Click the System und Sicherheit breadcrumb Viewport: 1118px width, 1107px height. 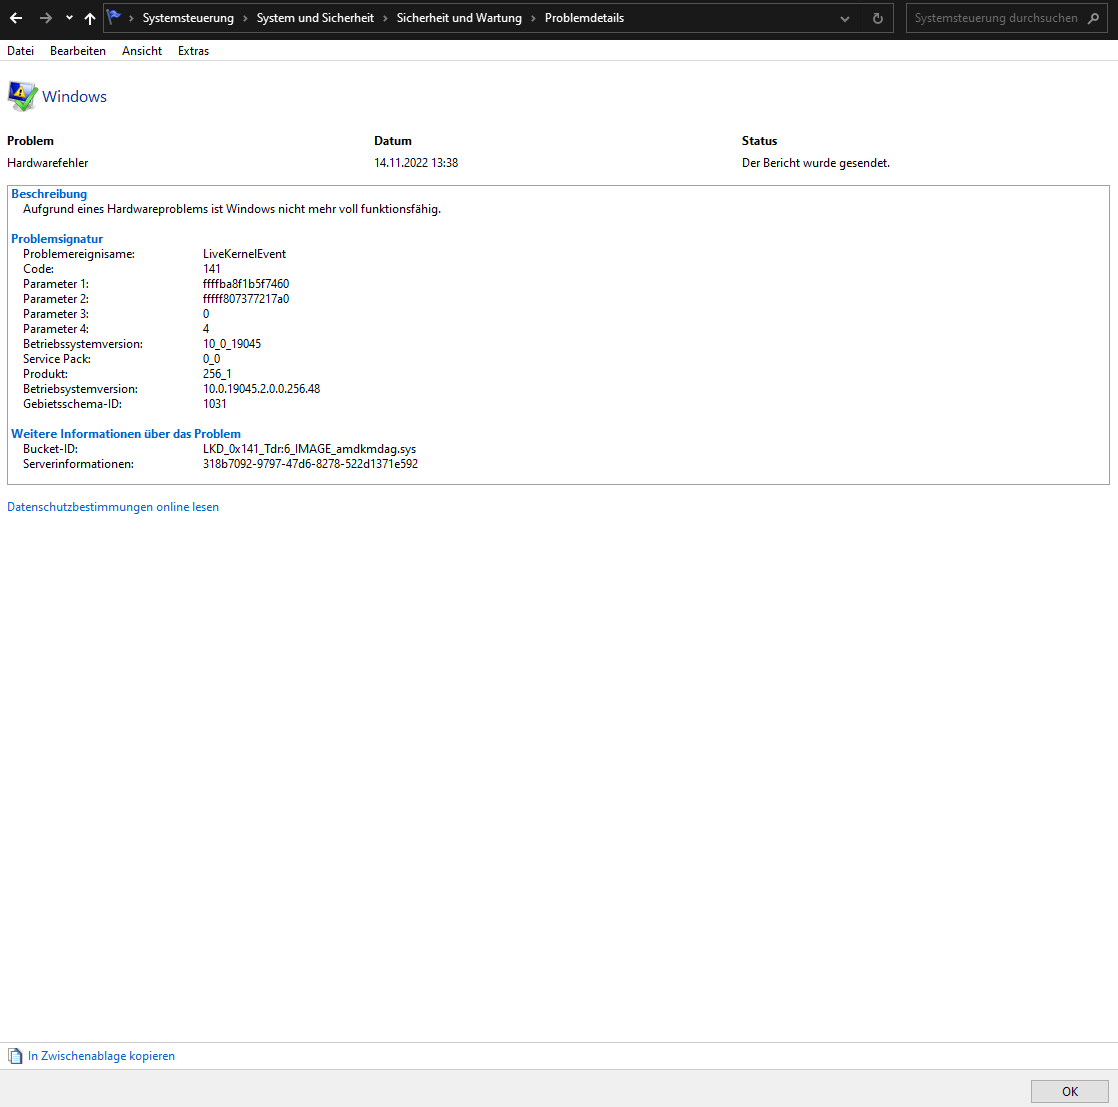pyautogui.click(x=315, y=19)
